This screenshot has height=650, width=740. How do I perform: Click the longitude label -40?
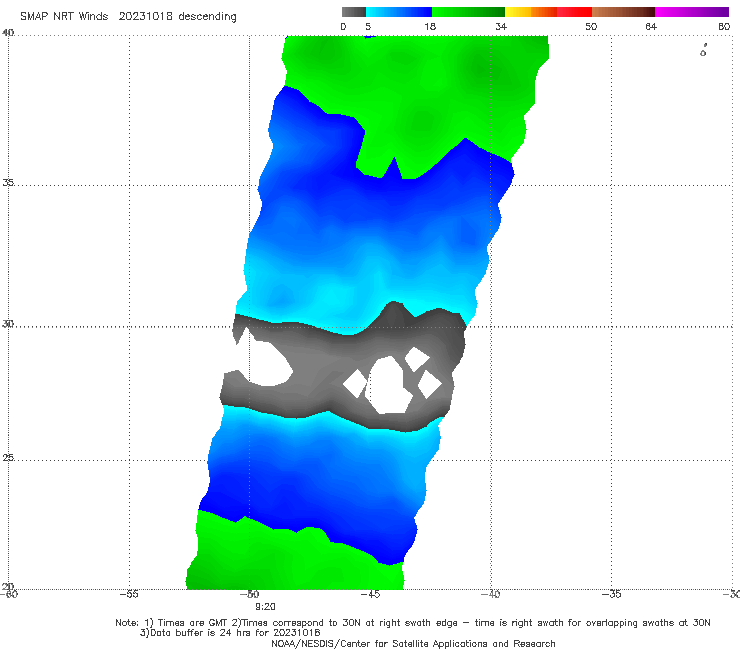point(491,594)
